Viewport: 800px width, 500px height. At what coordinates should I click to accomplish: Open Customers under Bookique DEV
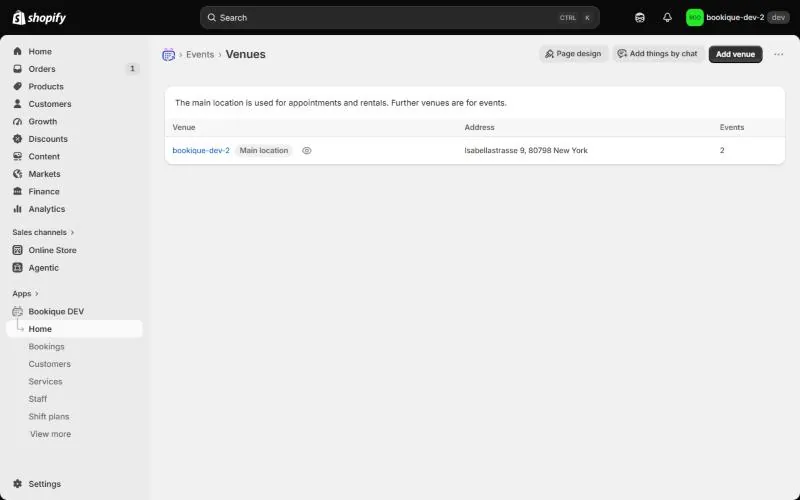(74, 364)
